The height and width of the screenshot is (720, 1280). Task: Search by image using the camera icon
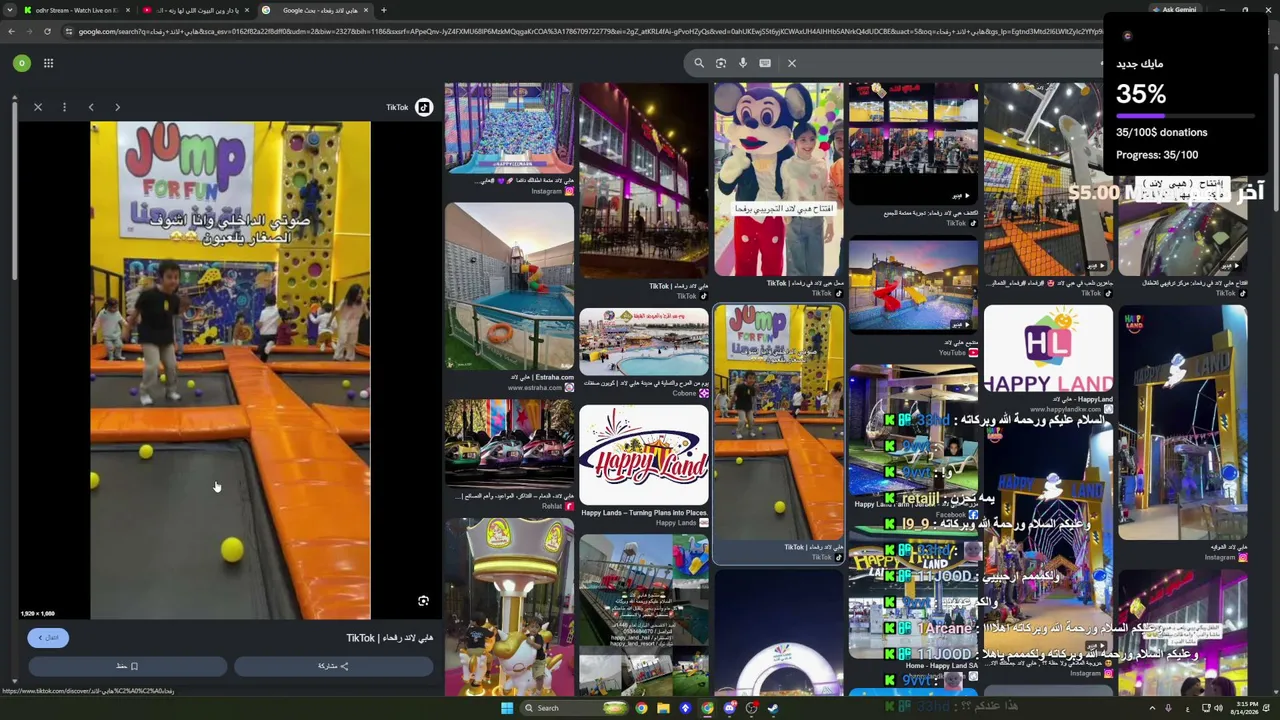(721, 63)
